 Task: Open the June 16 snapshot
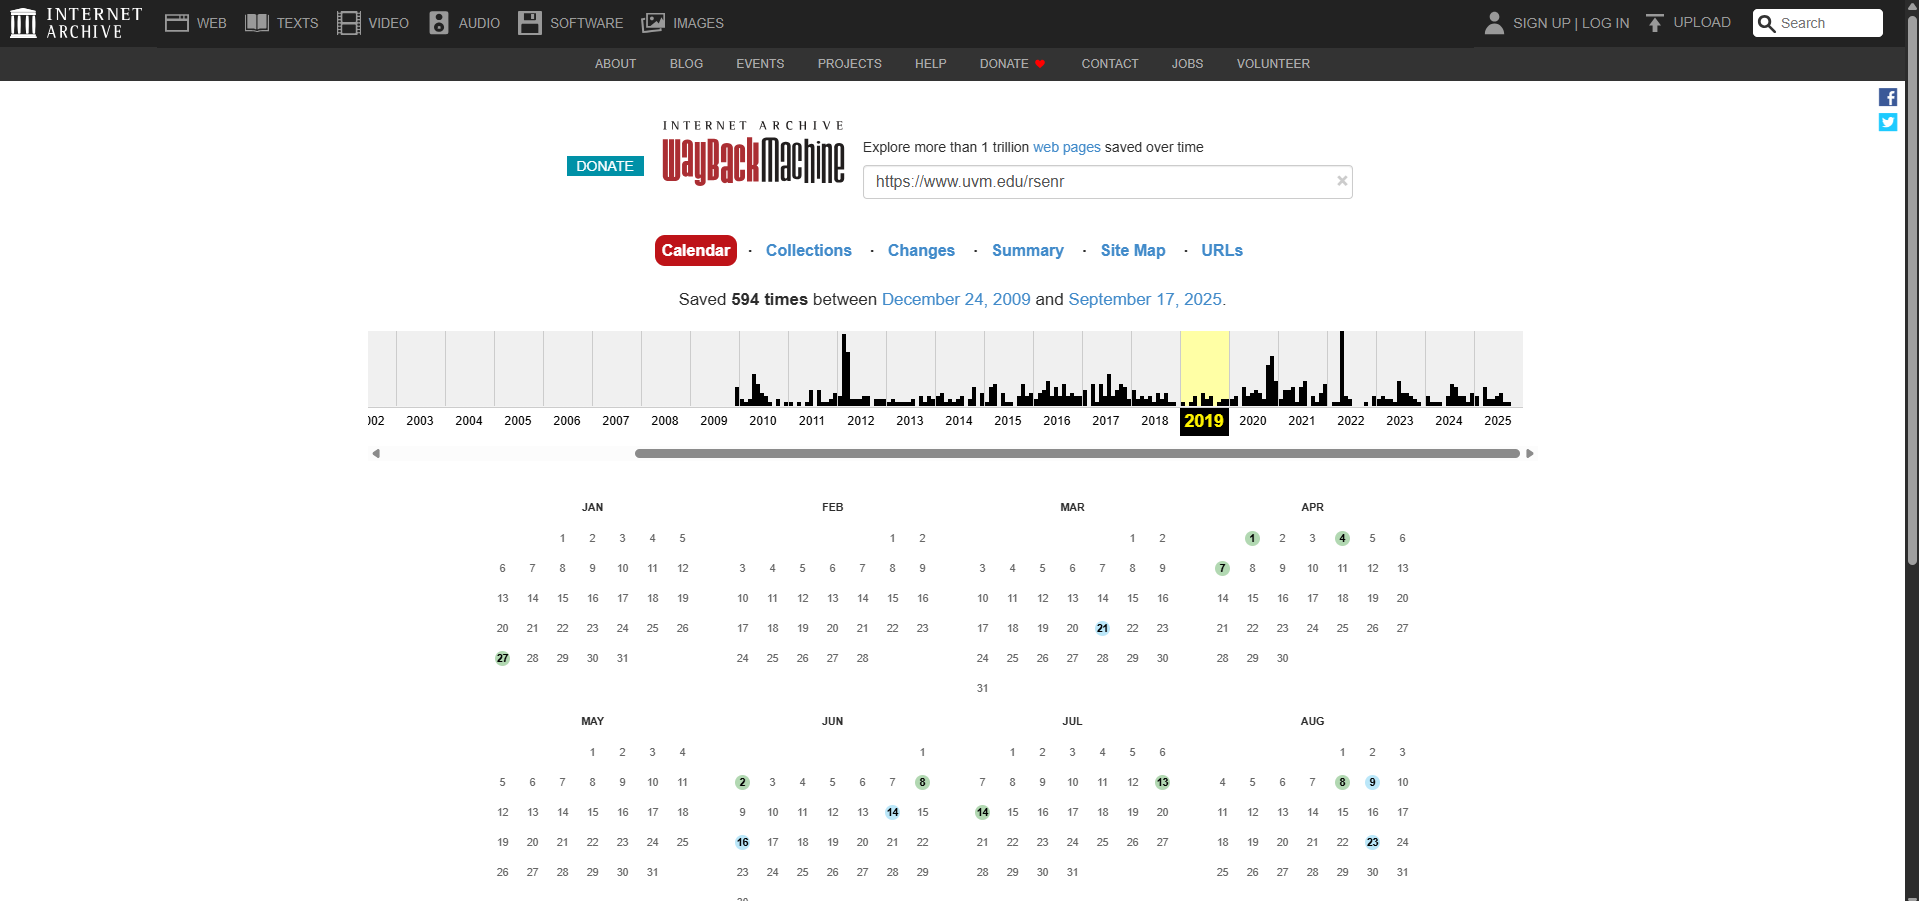(742, 842)
